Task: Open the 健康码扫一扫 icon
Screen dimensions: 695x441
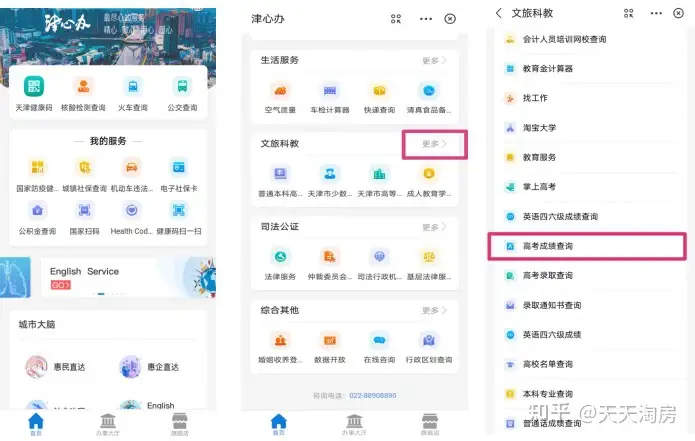Action: coord(179,210)
